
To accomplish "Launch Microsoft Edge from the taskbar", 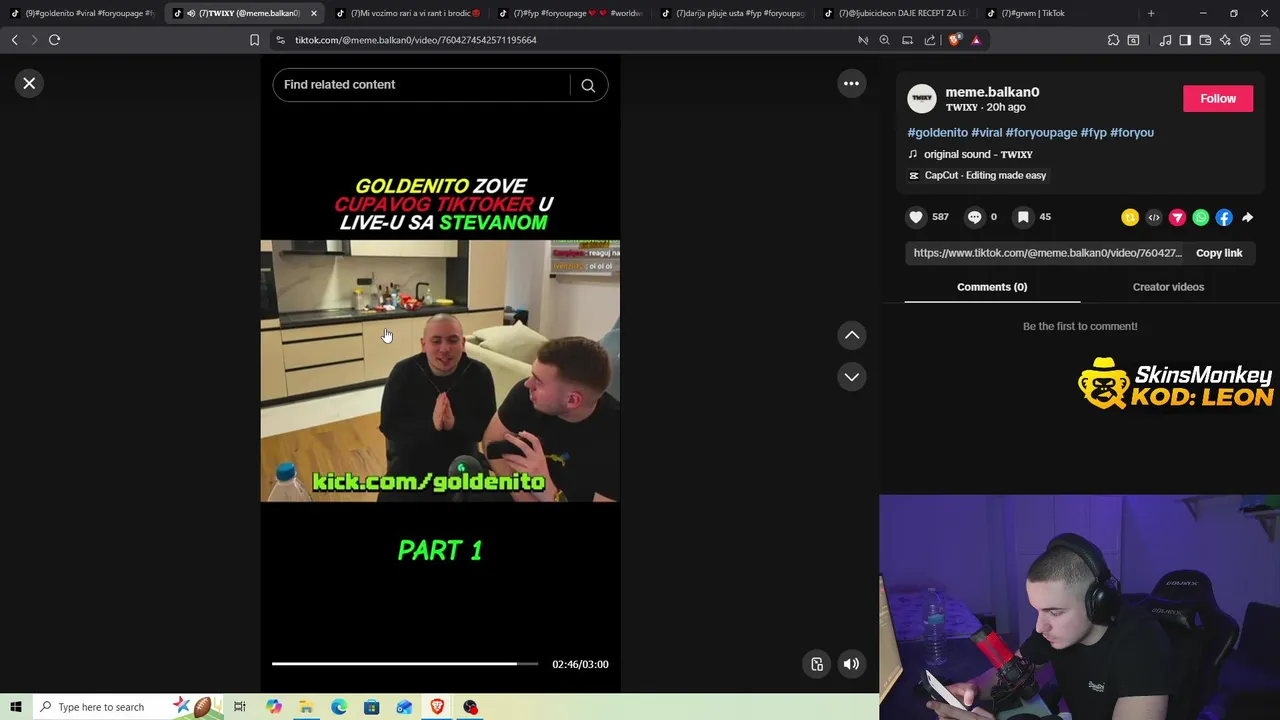I will (x=339, y=707).
